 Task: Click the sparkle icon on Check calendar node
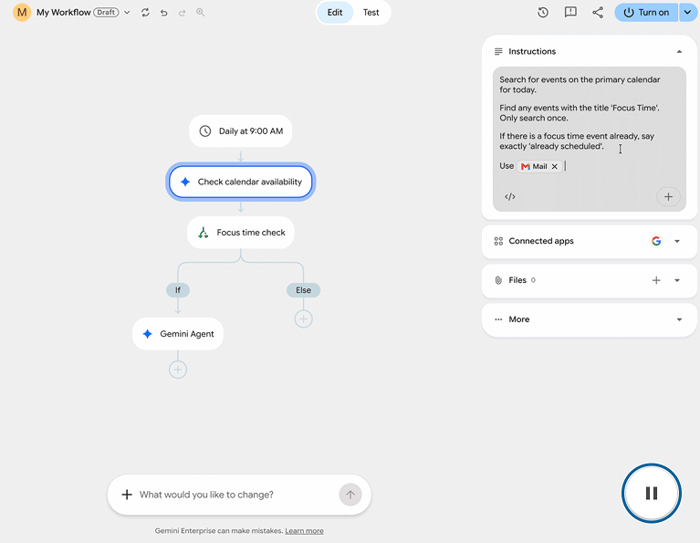point(185,182)
